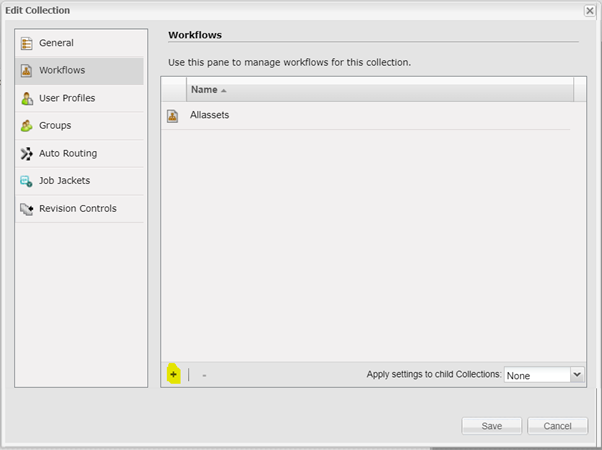Open the Auto Routing pane label
This screenshot has width=602, height=450.
[68, 153]
